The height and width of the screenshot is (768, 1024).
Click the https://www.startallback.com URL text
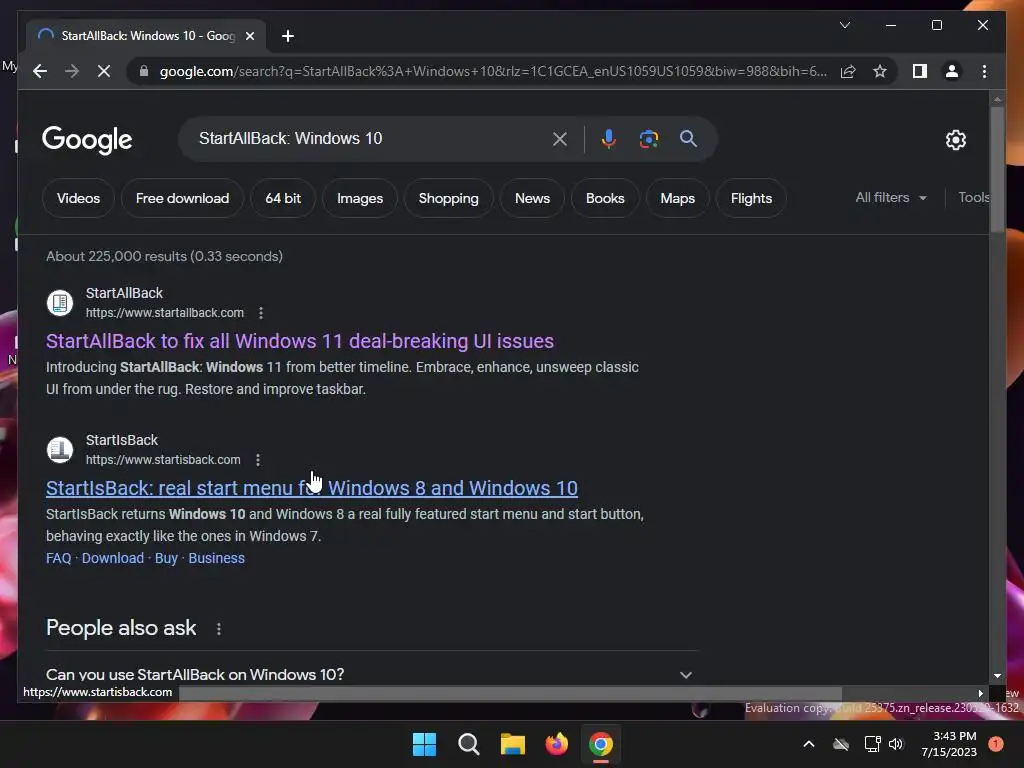165,313
